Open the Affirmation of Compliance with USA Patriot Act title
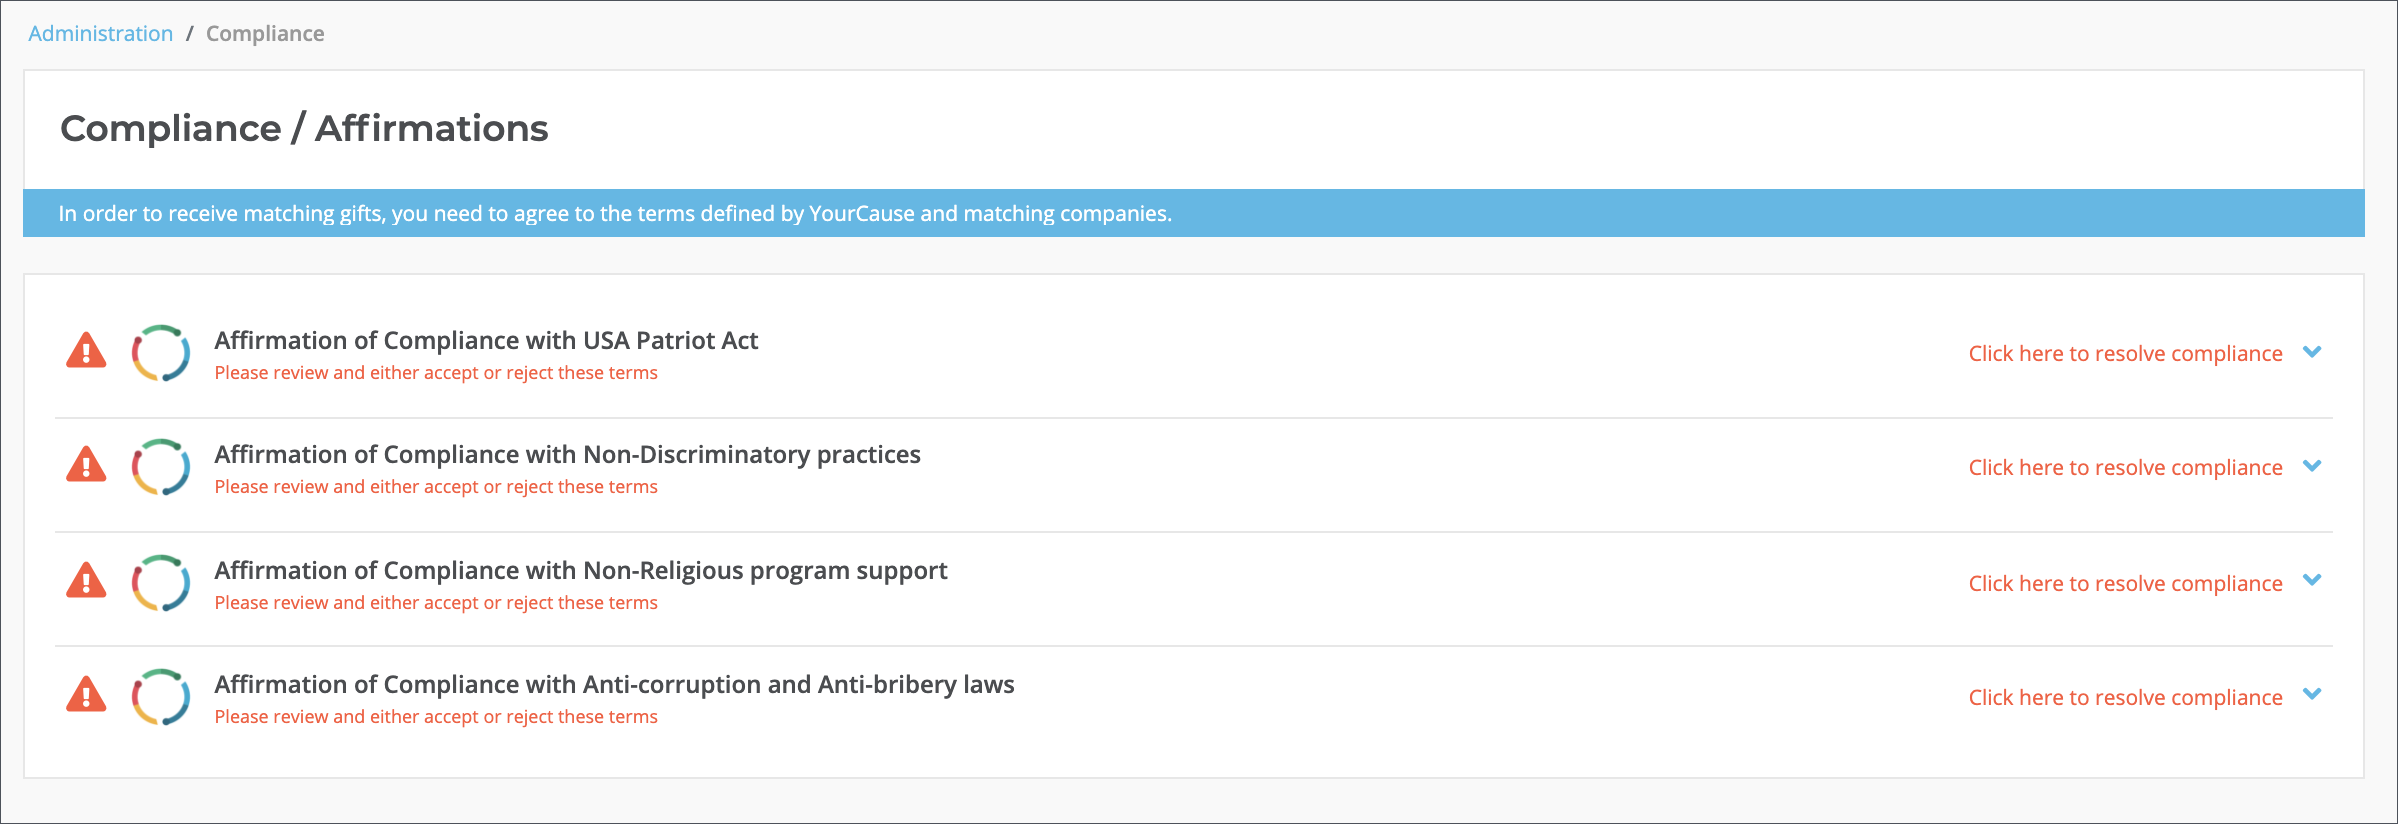This screenshot has height=824, width=2398. [x=486, y=341]
